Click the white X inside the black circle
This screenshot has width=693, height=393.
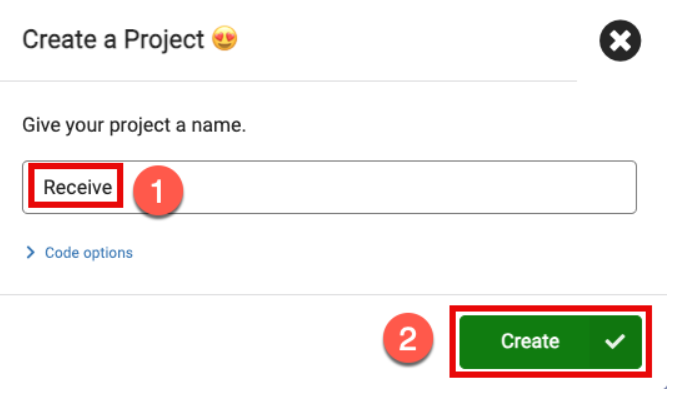click(x=620, y=41)
